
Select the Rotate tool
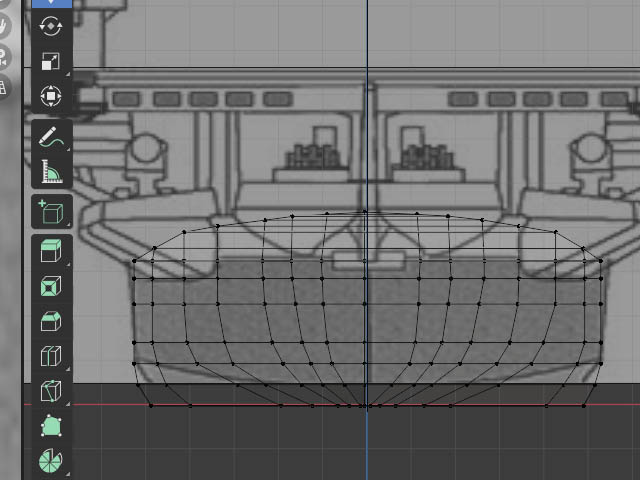pos(51,27)
